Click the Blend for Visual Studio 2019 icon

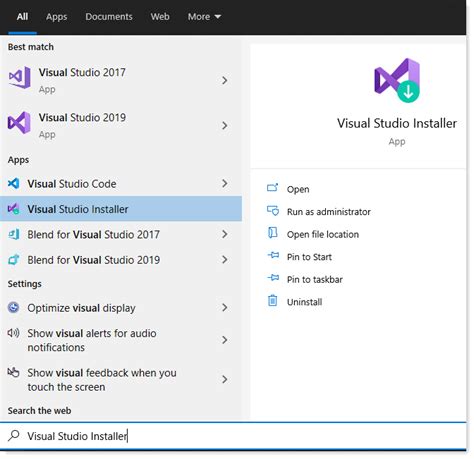[x=13, y=260]
